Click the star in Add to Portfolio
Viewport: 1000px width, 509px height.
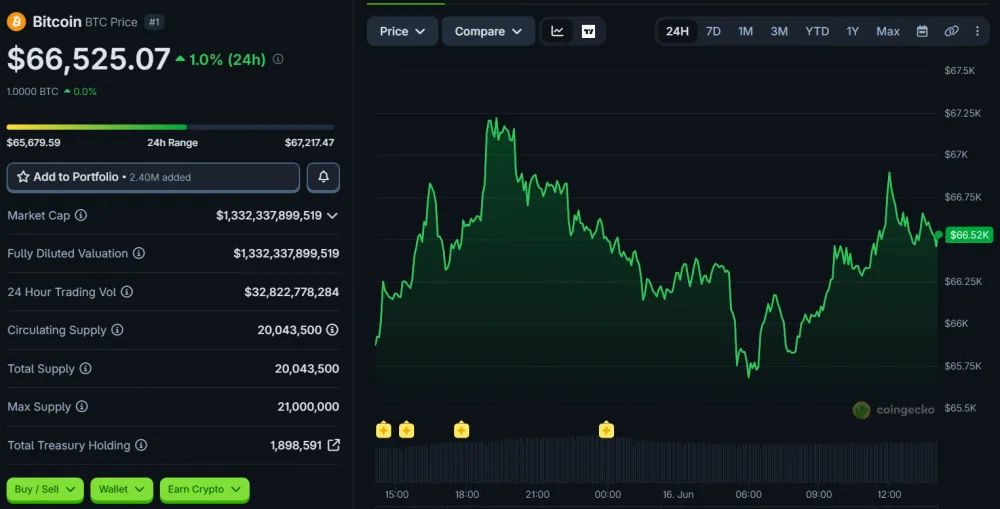(24, 177)
